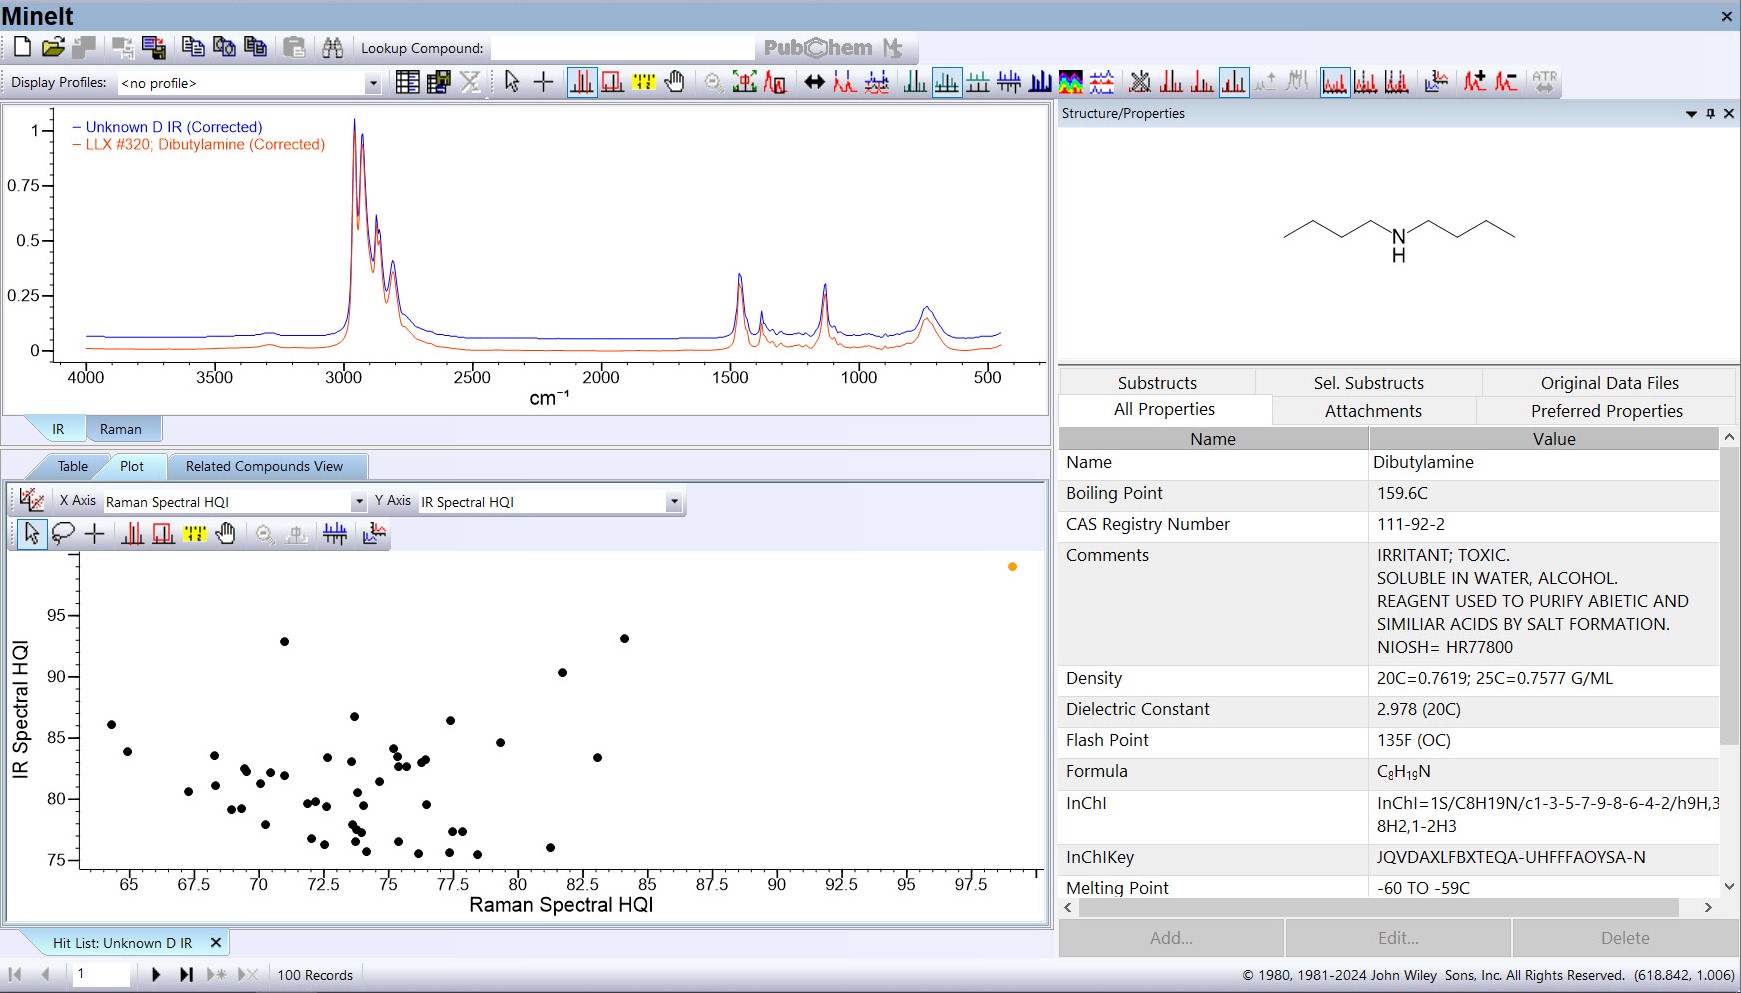Click the binoculars search icon

(332, 48)
